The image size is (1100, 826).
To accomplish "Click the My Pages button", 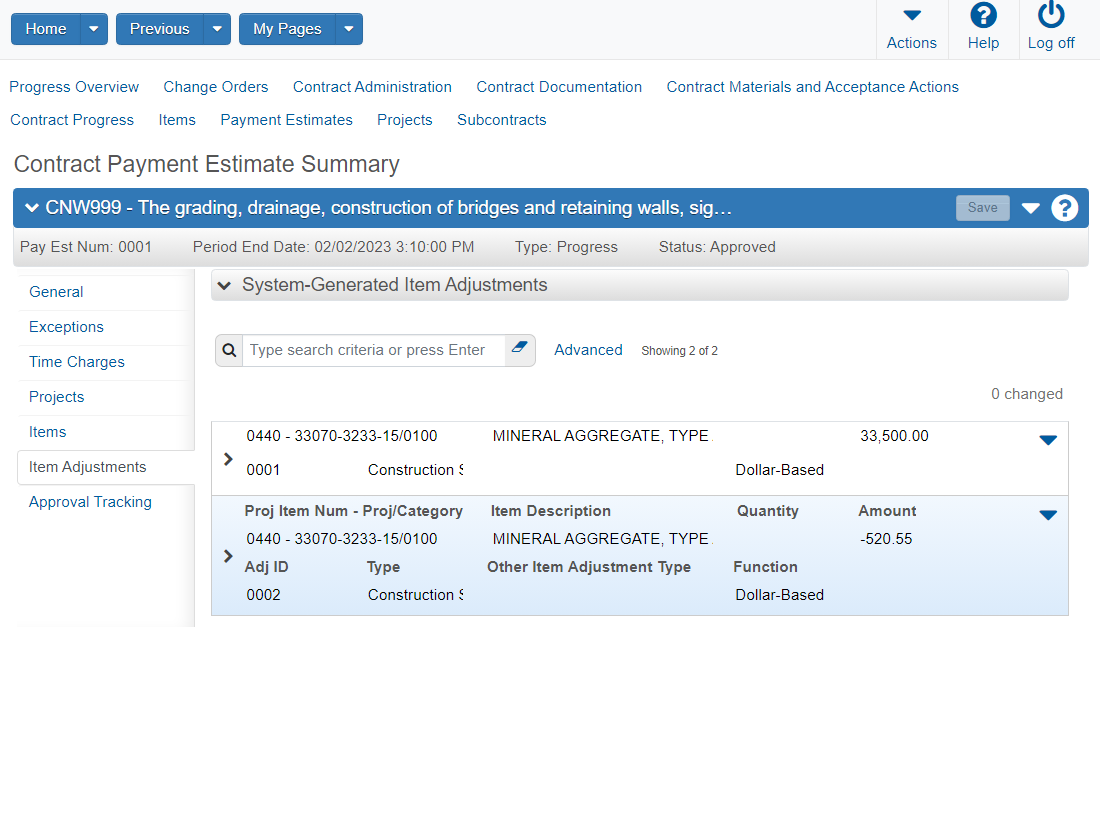I will click(288, 29).
